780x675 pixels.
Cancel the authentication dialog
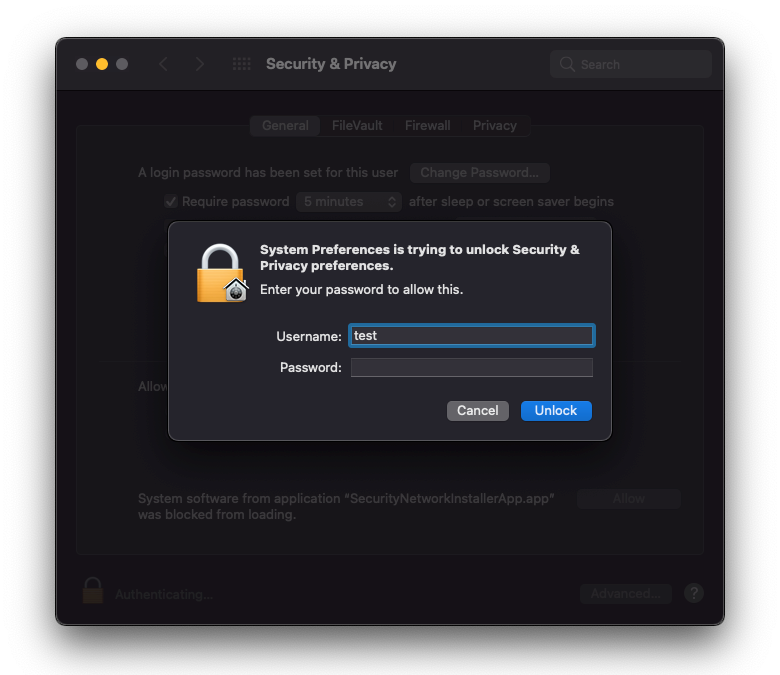477,410
